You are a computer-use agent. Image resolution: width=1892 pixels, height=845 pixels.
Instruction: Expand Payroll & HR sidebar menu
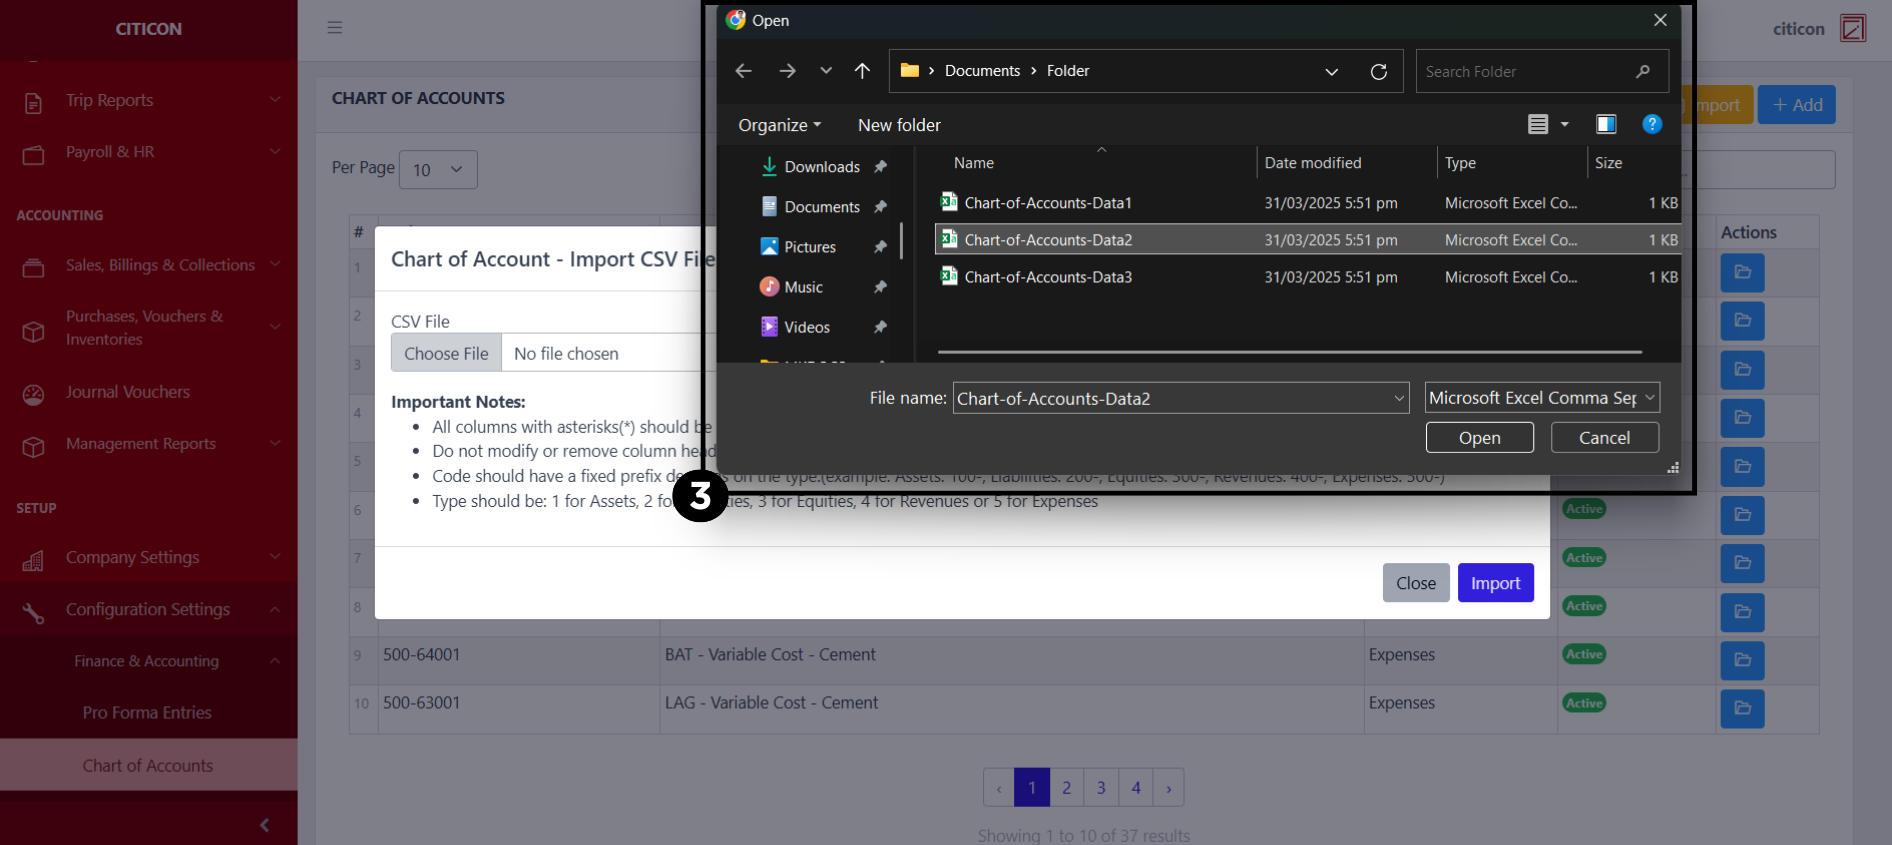pos(148,152)
